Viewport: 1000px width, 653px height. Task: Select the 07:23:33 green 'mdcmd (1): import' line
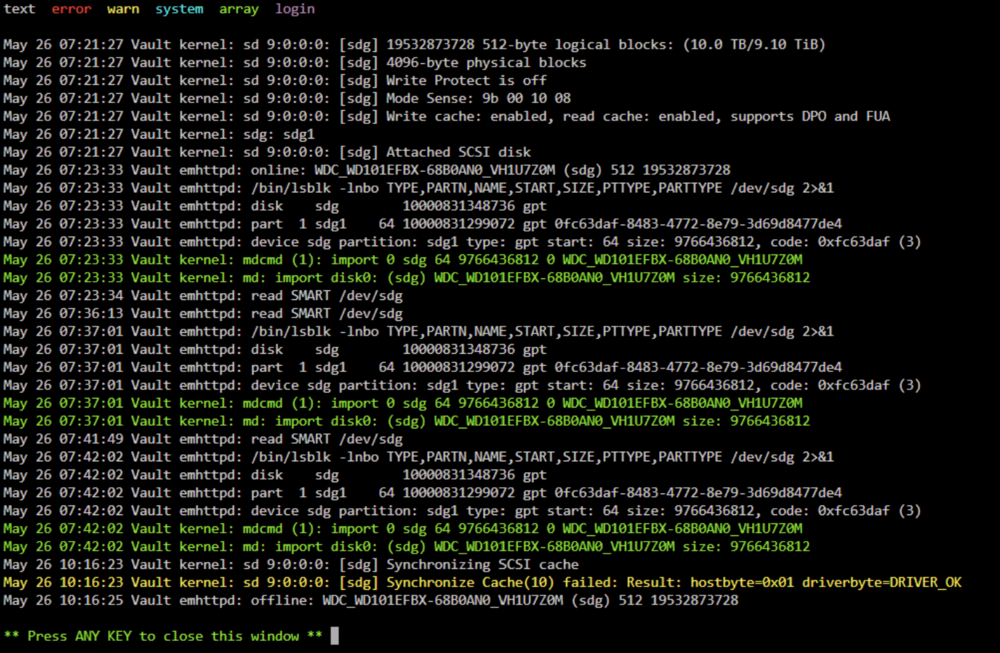click(402, 260)
